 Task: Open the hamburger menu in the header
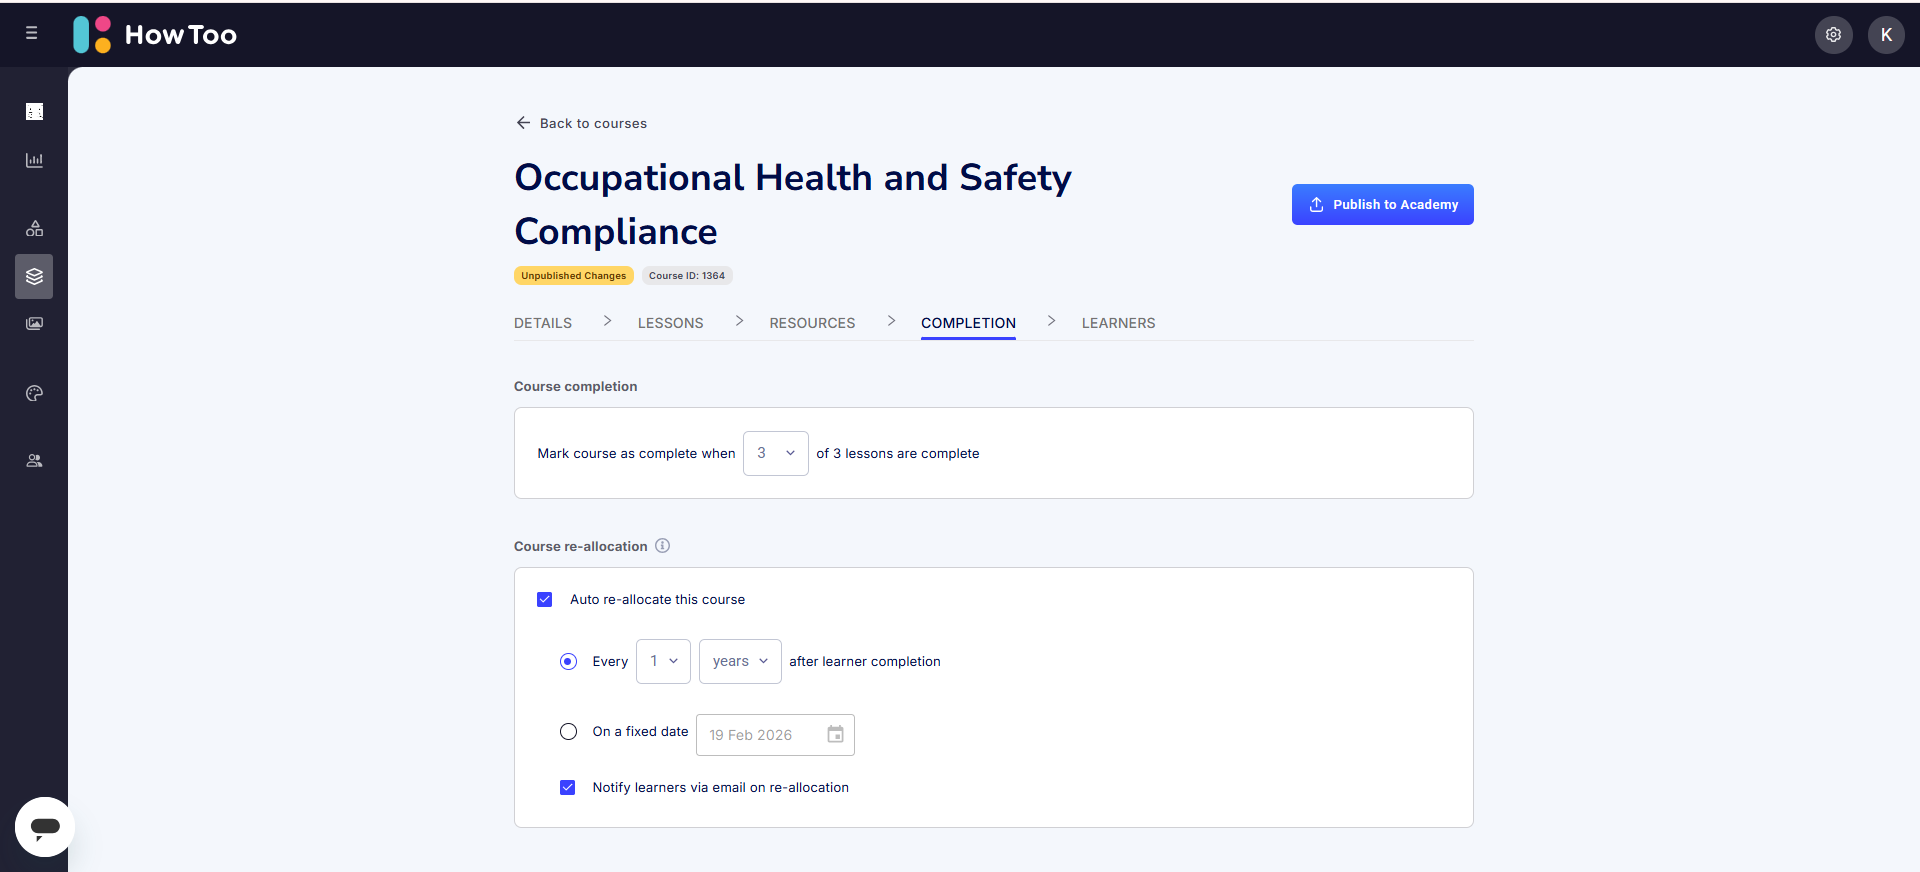click(x=32, y=33)
